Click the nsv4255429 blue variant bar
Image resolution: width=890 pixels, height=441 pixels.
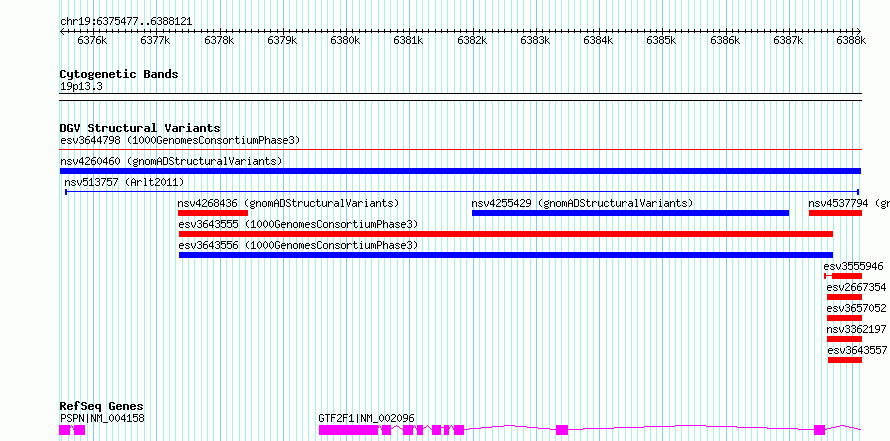(630, 213)
